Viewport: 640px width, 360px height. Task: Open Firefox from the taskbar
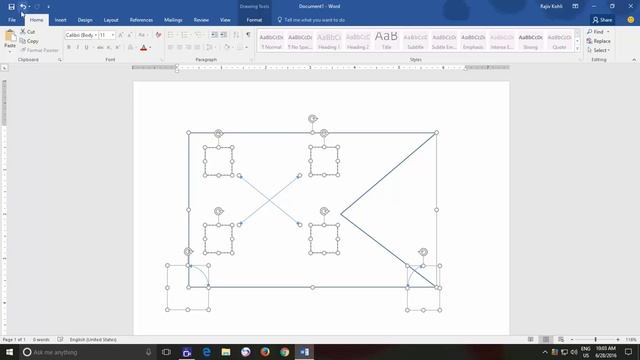point(265,352)
